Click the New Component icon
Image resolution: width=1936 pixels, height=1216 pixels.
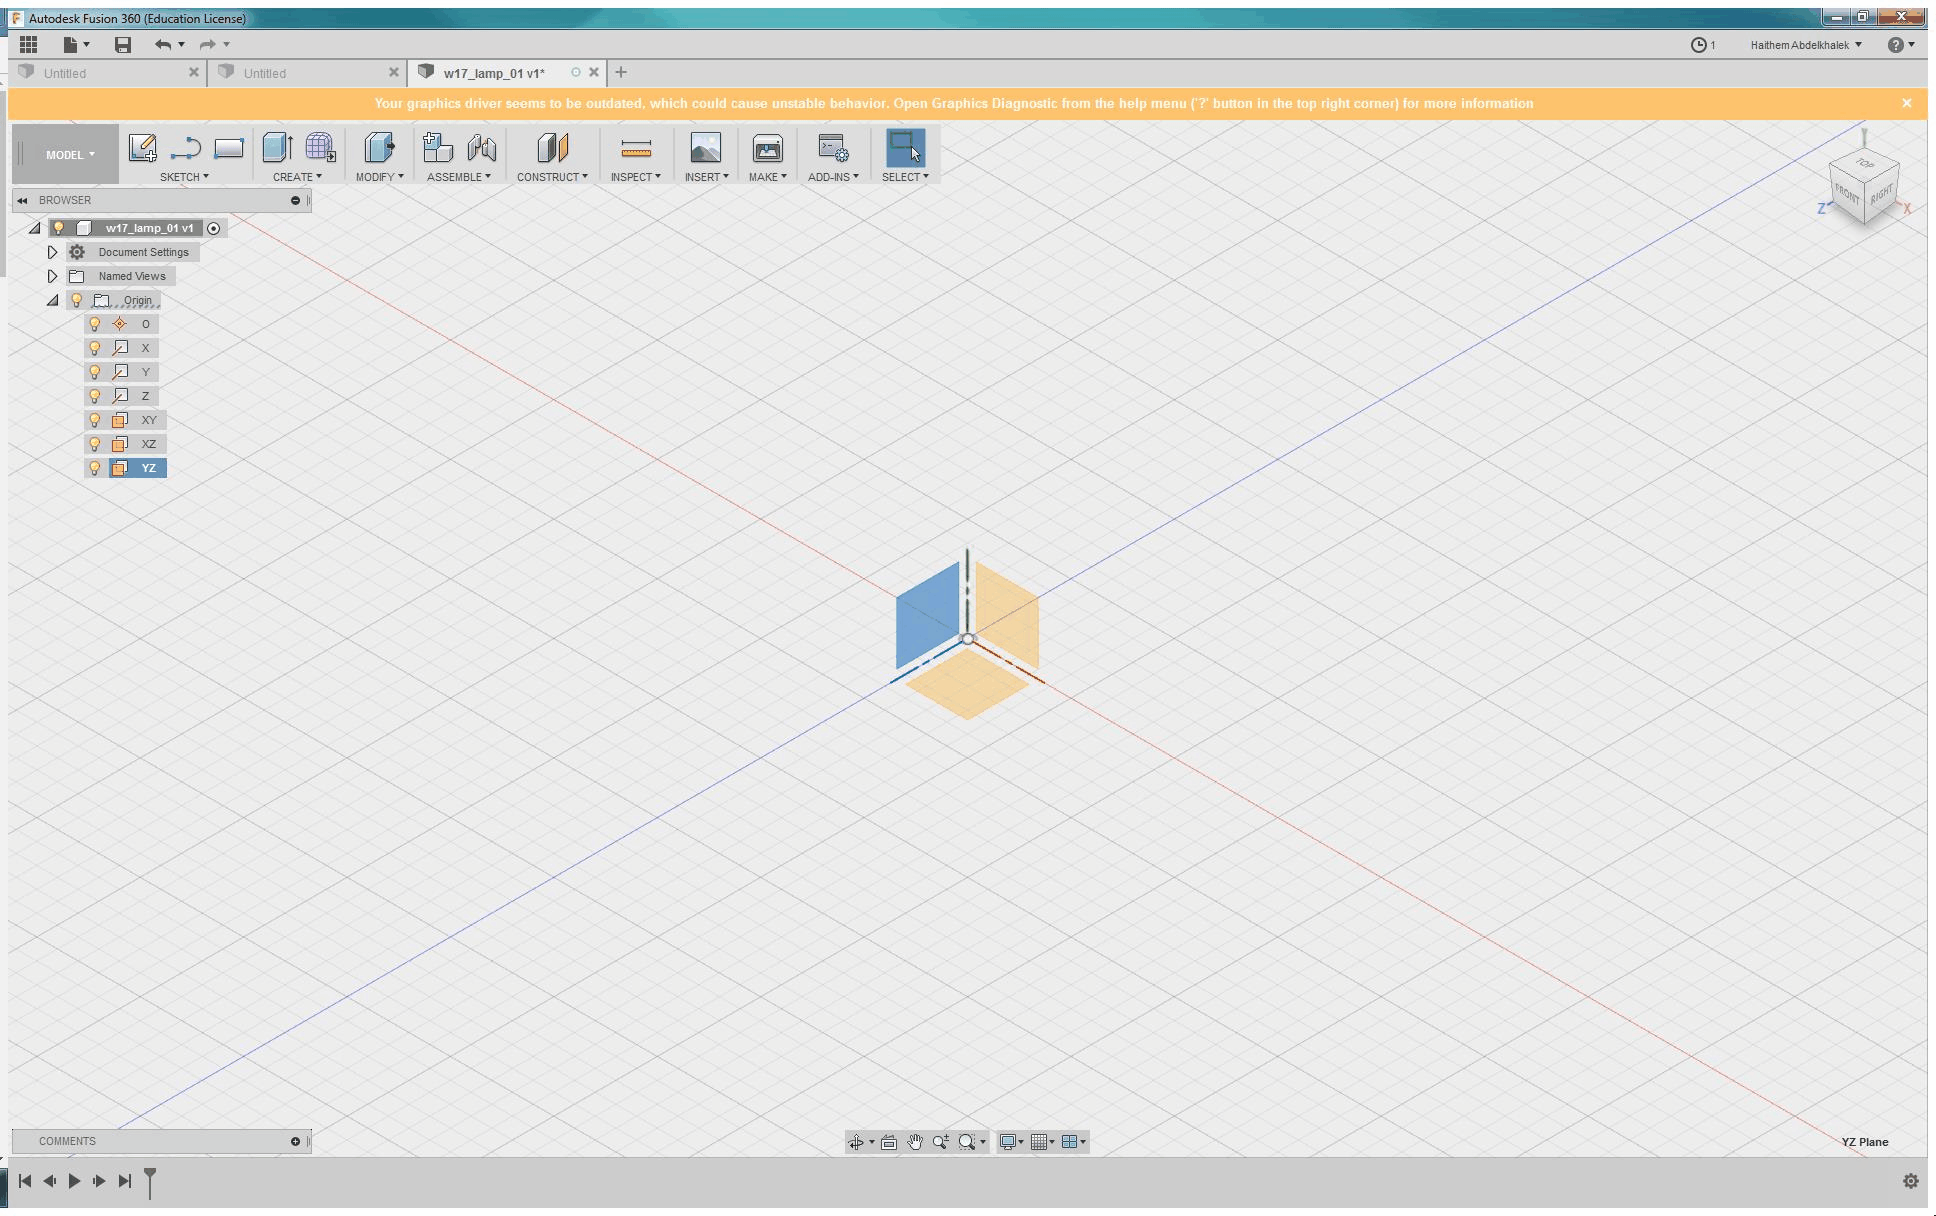[437, 148]
